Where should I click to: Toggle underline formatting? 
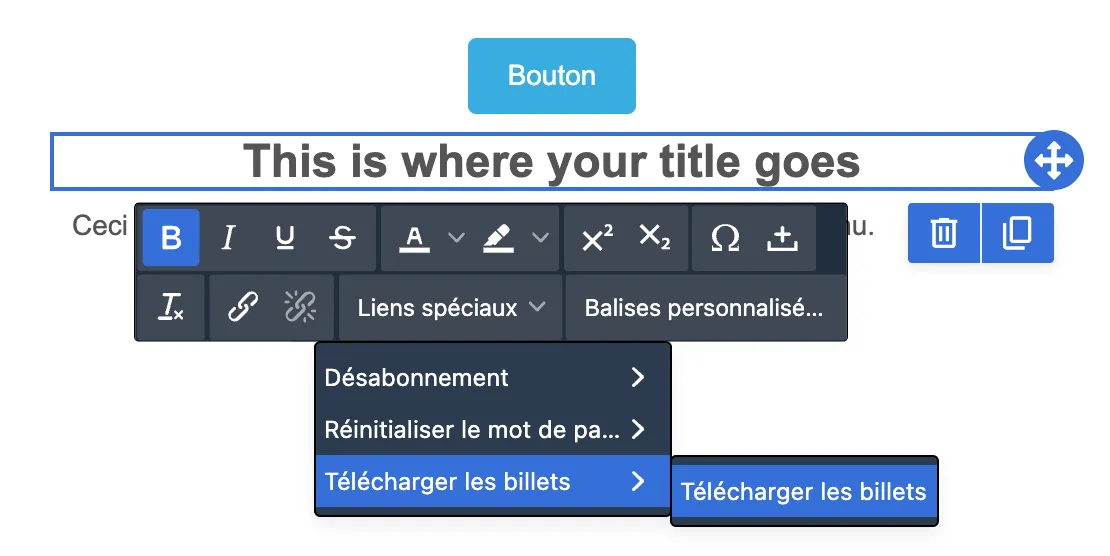tap(285, 237)
